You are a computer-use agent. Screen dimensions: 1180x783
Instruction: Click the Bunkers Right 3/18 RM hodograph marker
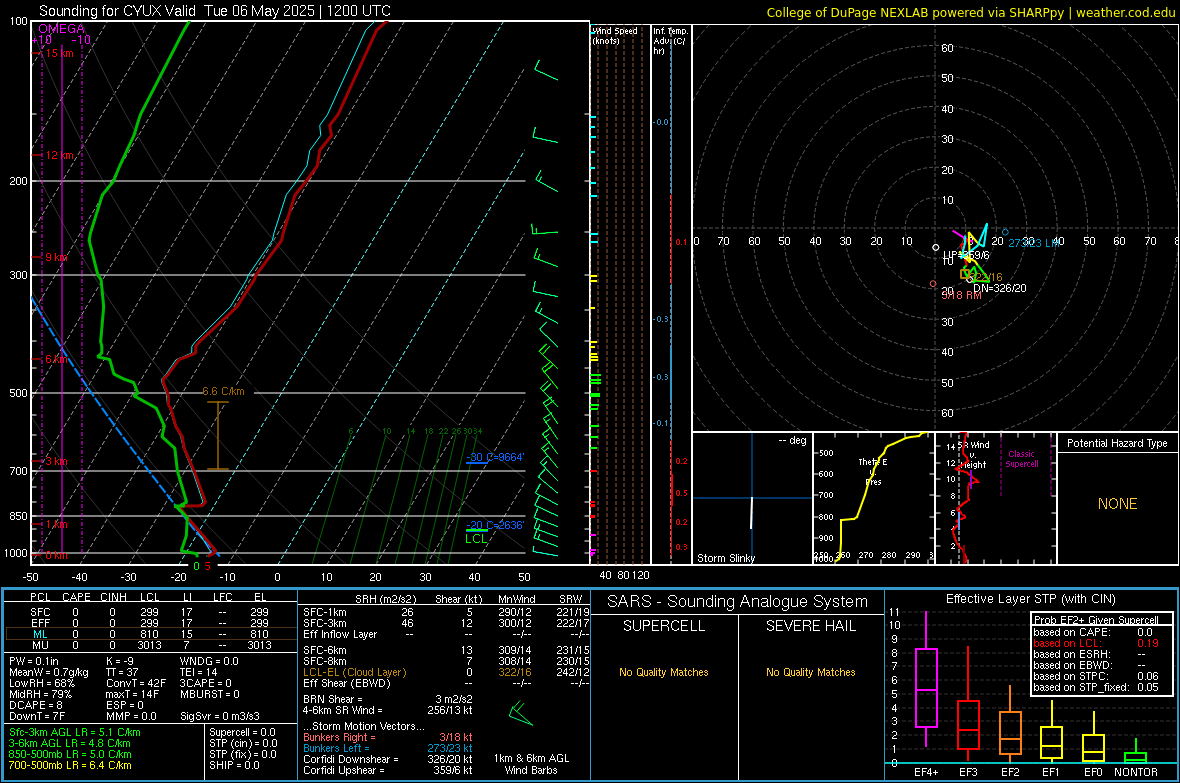tap(933, 284)
